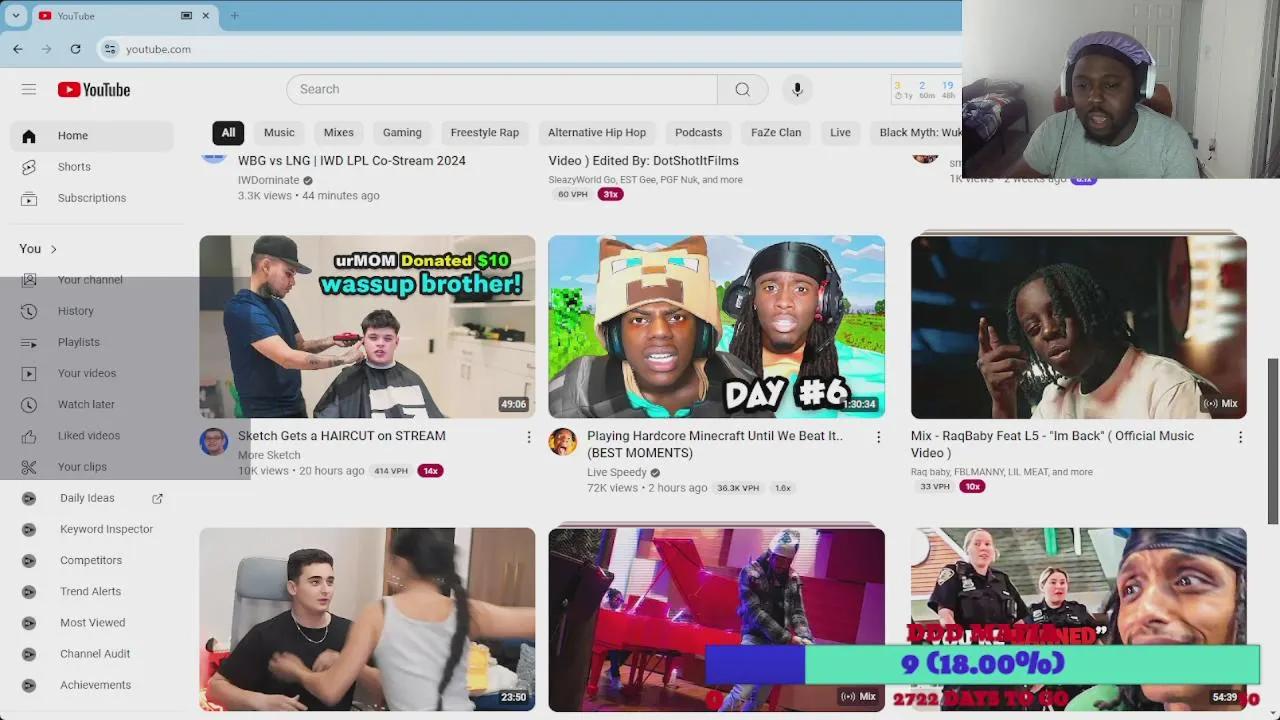This screenshot has width=1280, height=720.
Task: Open Your channel in the sidebar
Action: [x=92, y=280]
